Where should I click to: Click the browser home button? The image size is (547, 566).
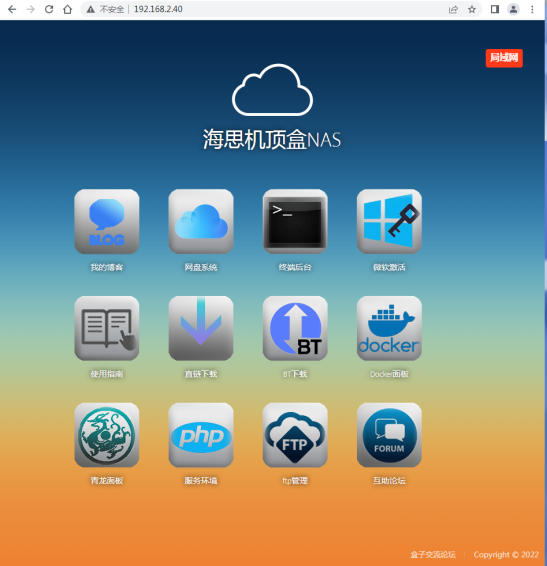pos(68,9)
